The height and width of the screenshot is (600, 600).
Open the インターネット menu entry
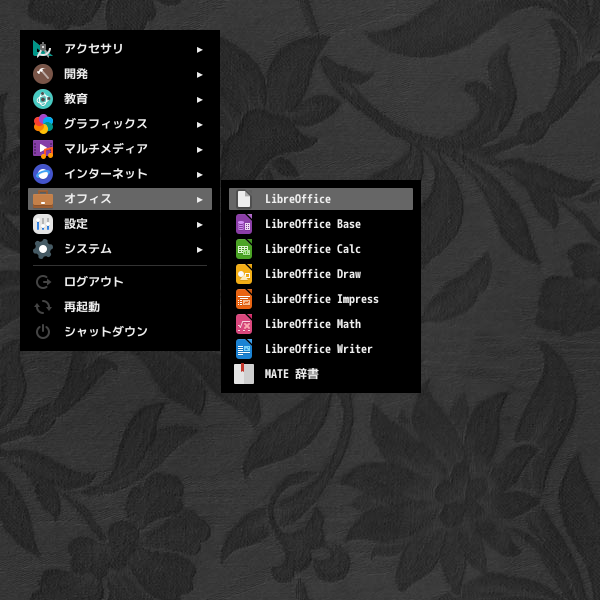[120, 174]
